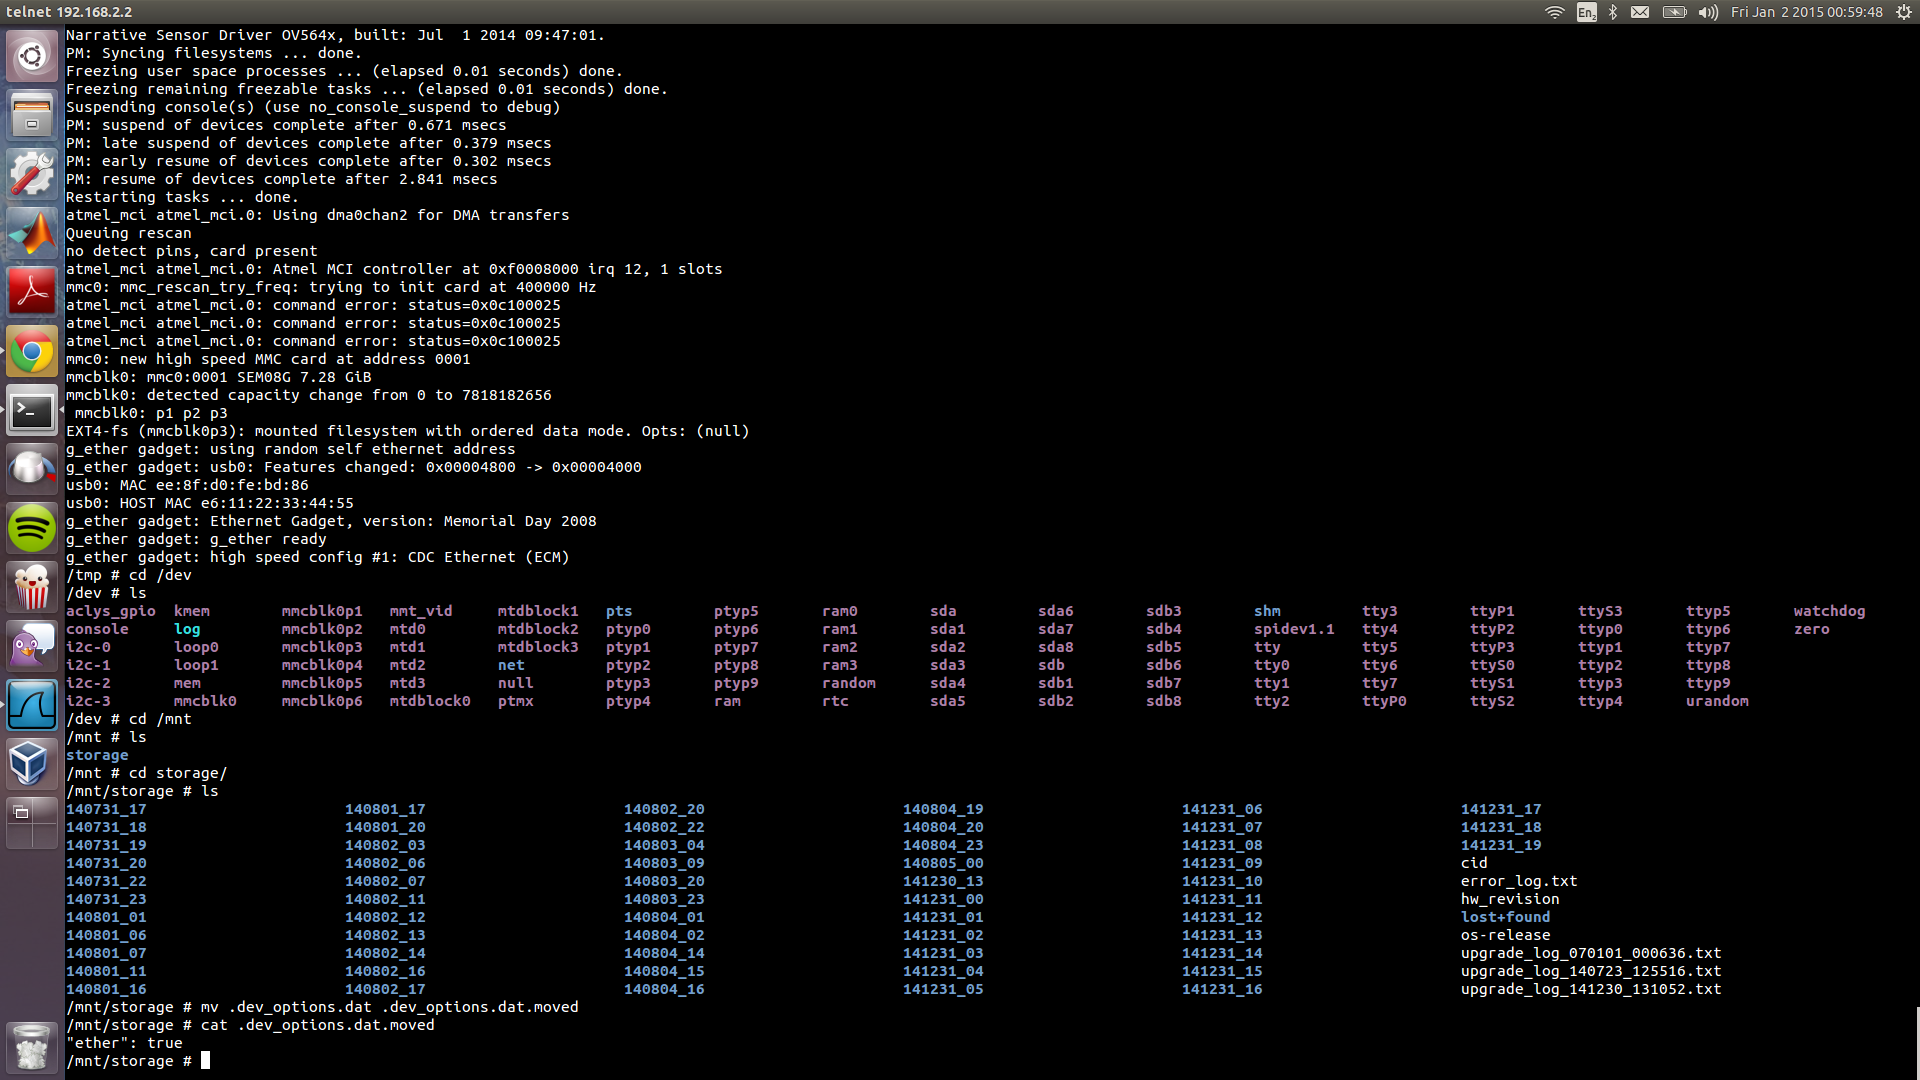Click the 'storage' directory name
The height and width of the screenshot is (1080, 1920).
[97, 755]
